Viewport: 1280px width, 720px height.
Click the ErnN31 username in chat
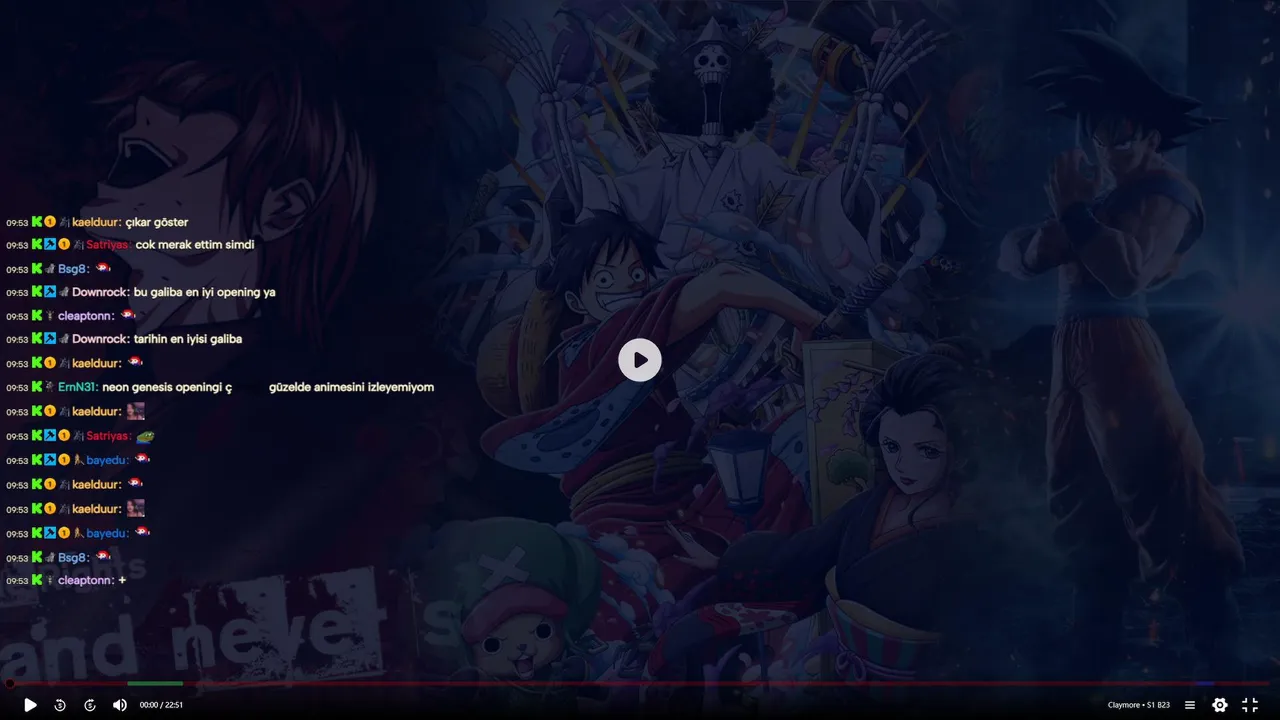point(78,387)
